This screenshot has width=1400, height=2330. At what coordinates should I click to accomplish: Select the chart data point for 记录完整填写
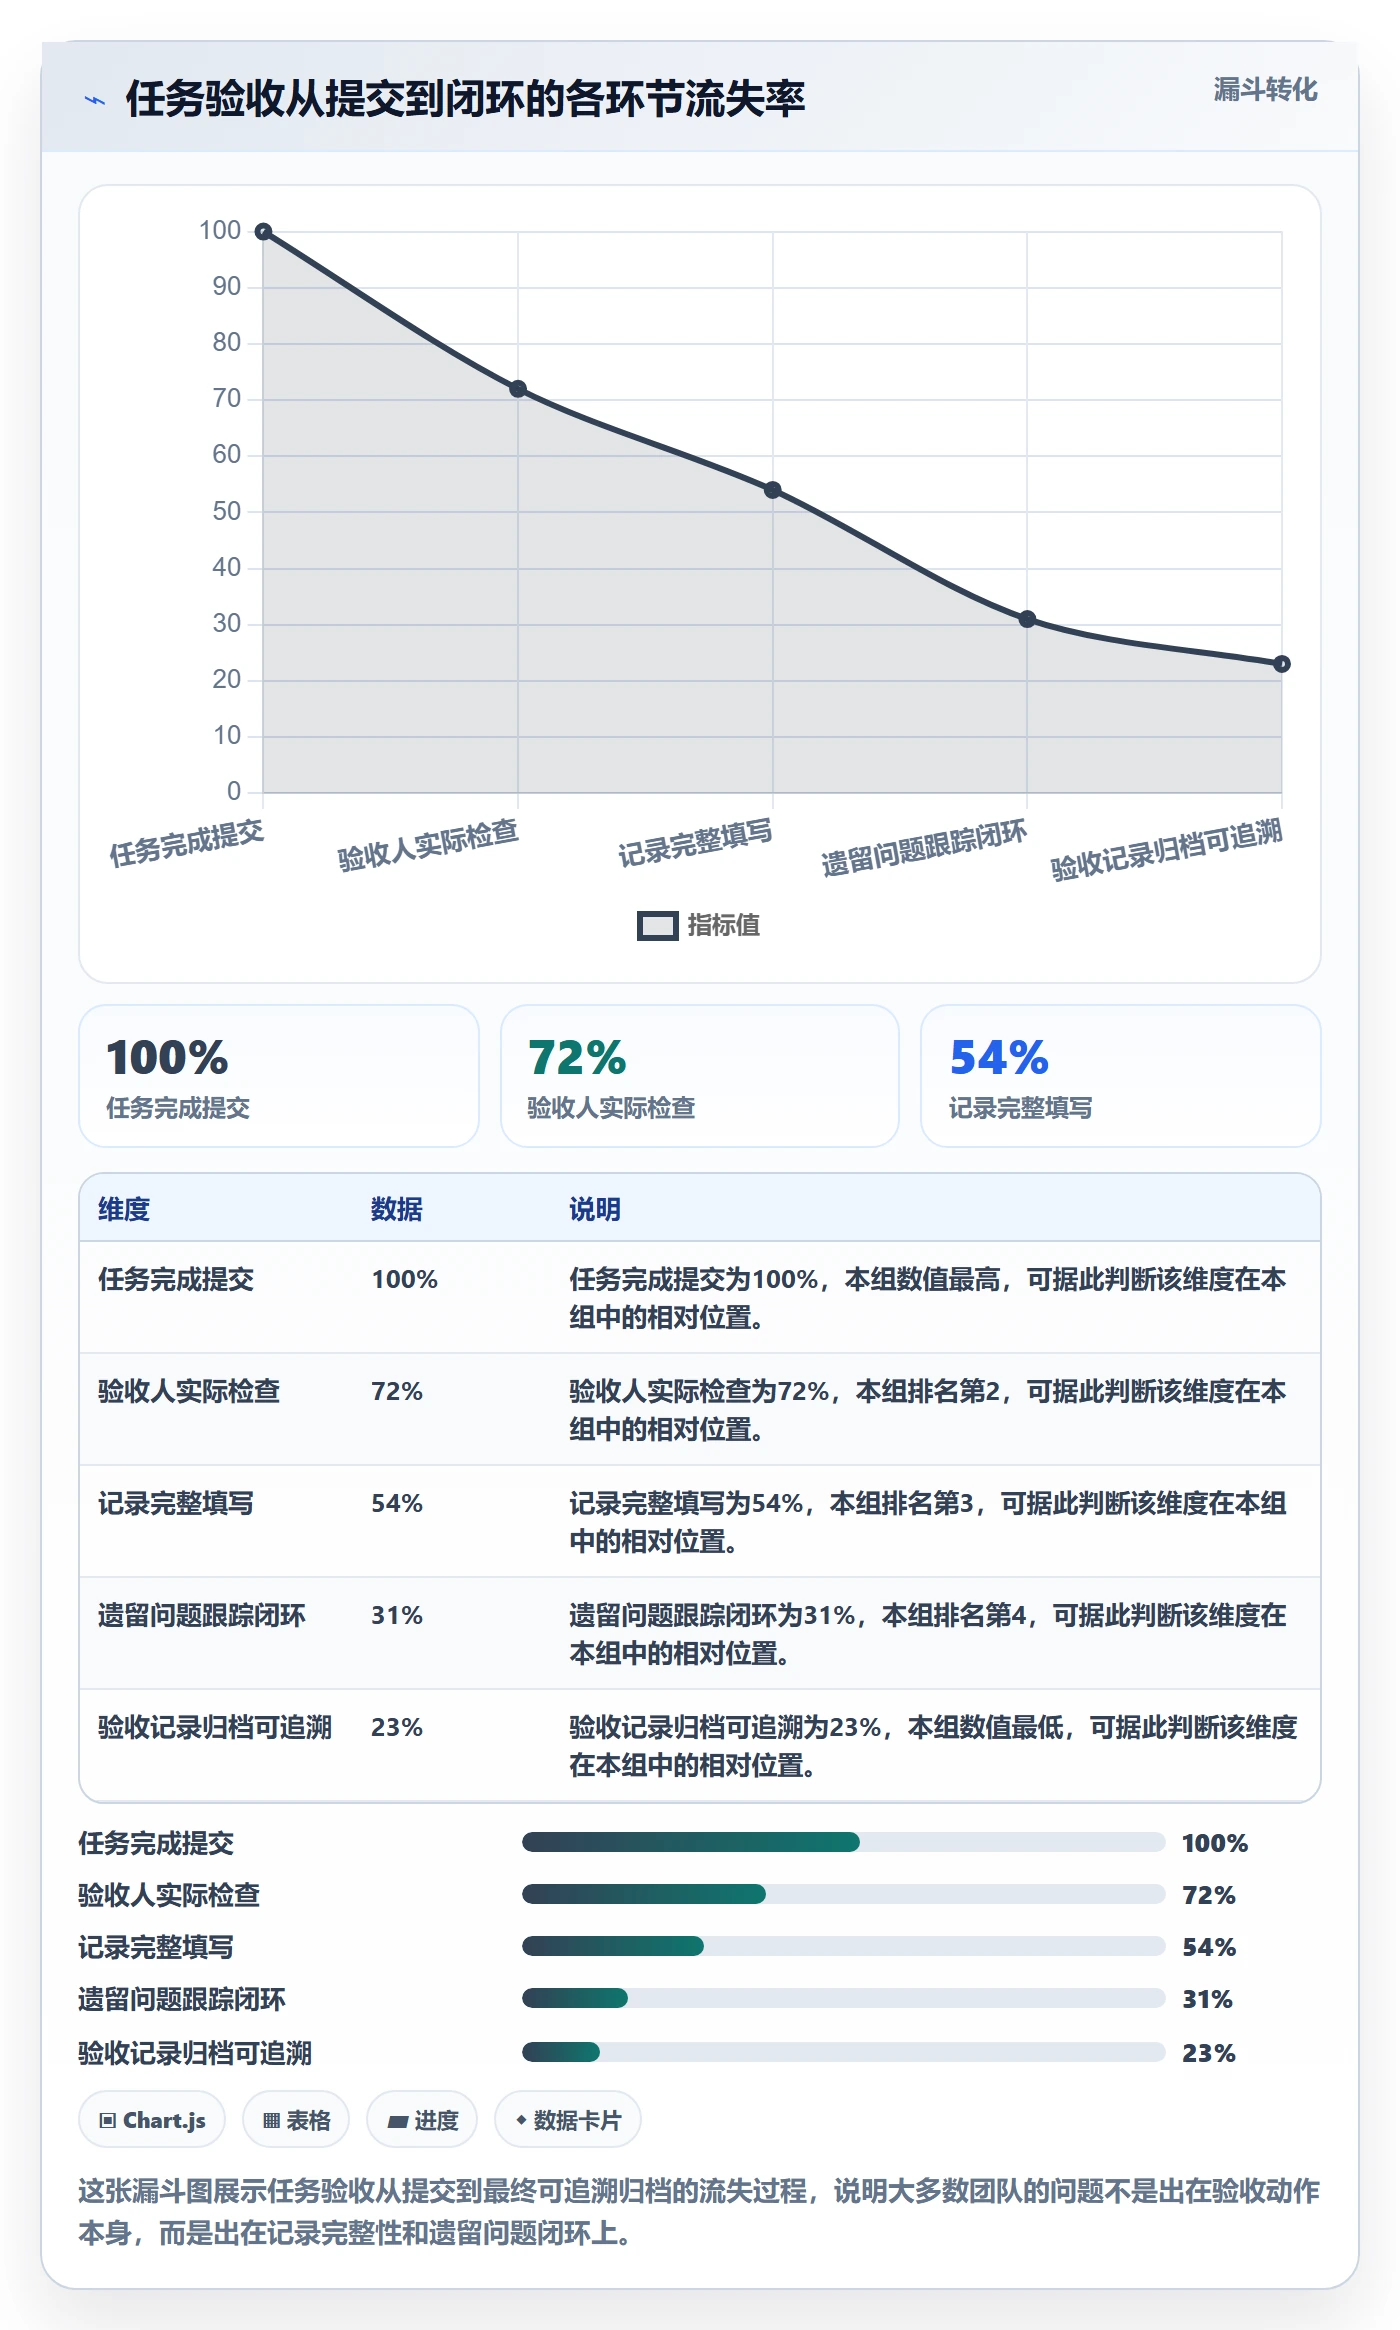click(773, 490)
